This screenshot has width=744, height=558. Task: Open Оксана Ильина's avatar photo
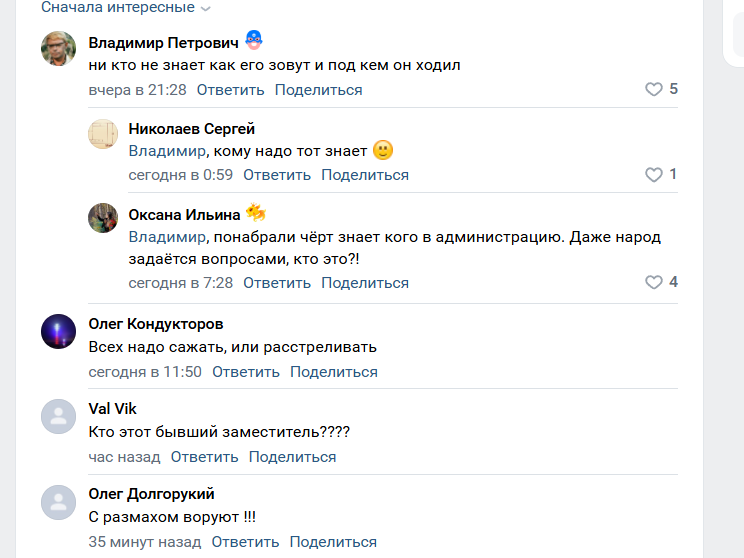click(103, 219)
